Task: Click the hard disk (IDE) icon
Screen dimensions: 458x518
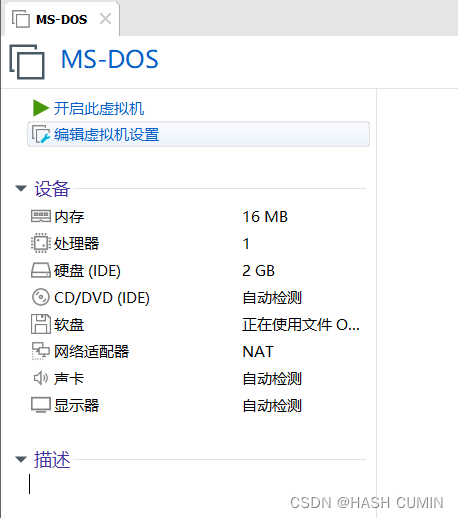Action: [41, 270]
